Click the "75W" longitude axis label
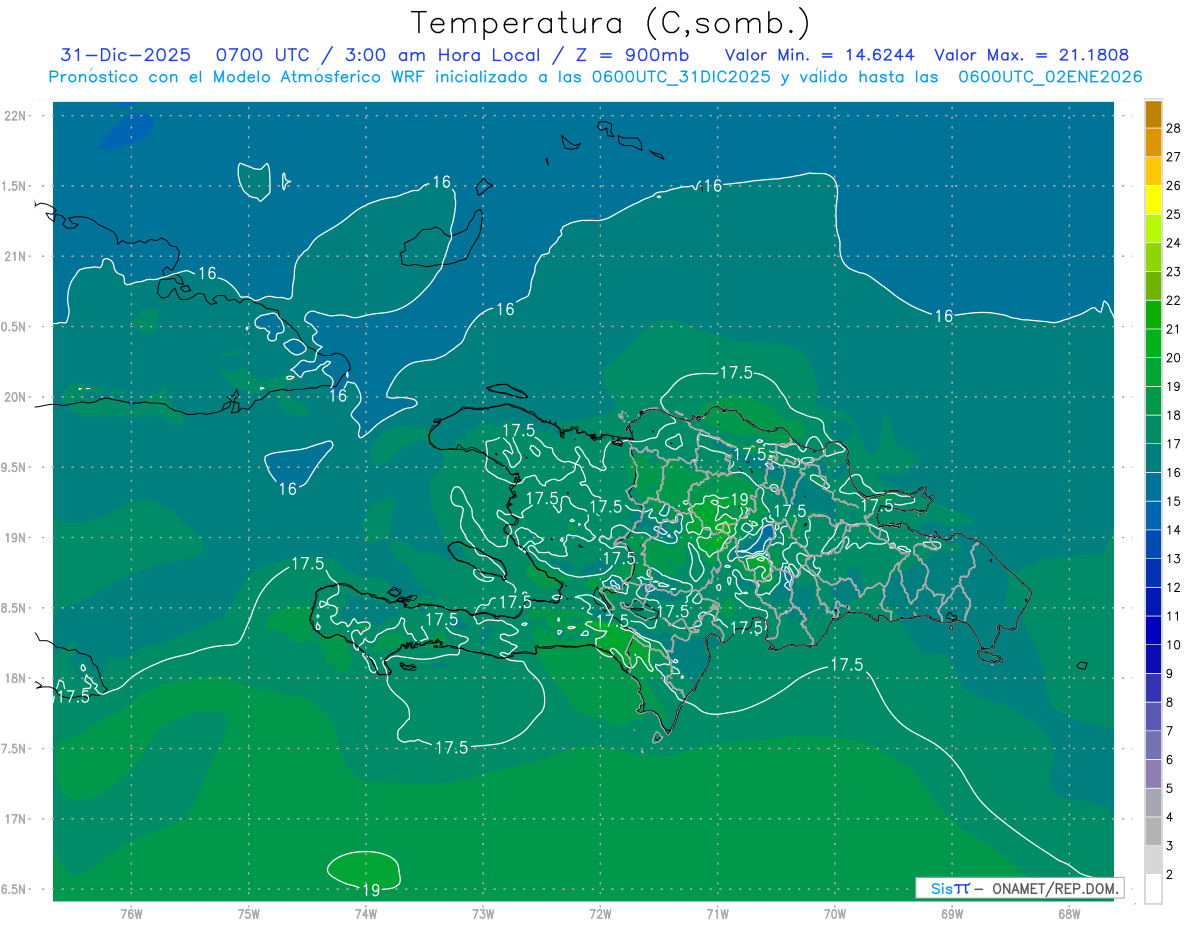Viewport: 1200px width, 927px height. pyautogui.click(x=249, y=914)
